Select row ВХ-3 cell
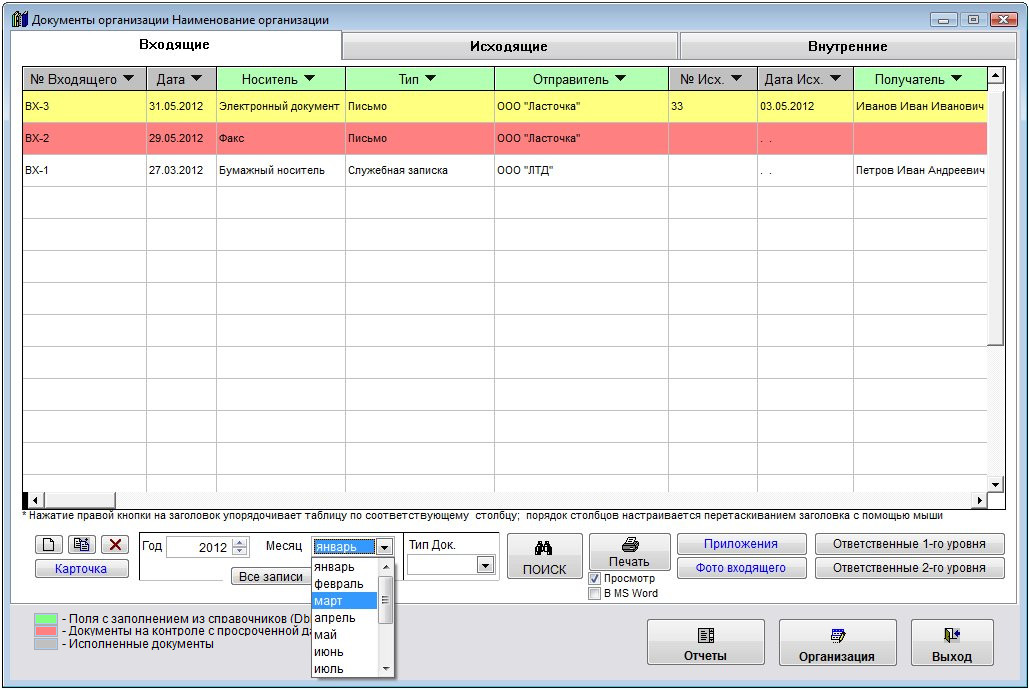This screenshot has height=690, width=1029. tap(85, 106)
